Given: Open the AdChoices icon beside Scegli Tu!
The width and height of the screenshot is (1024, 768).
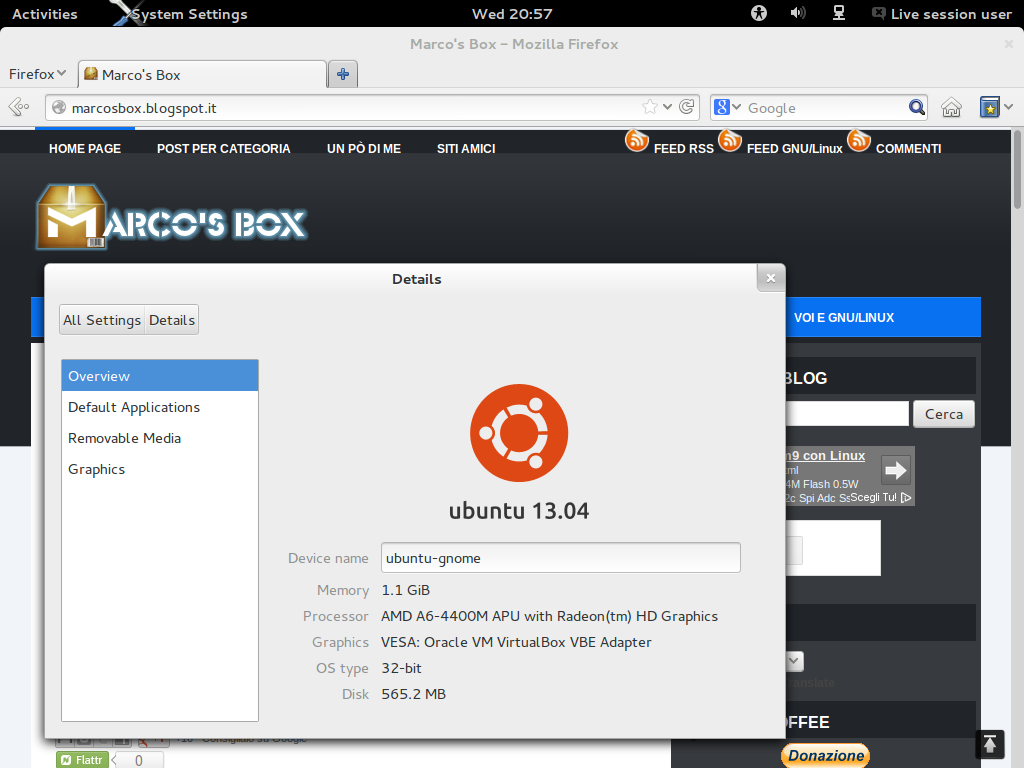Looking at the screenshot, I should [x=906, y=498].
